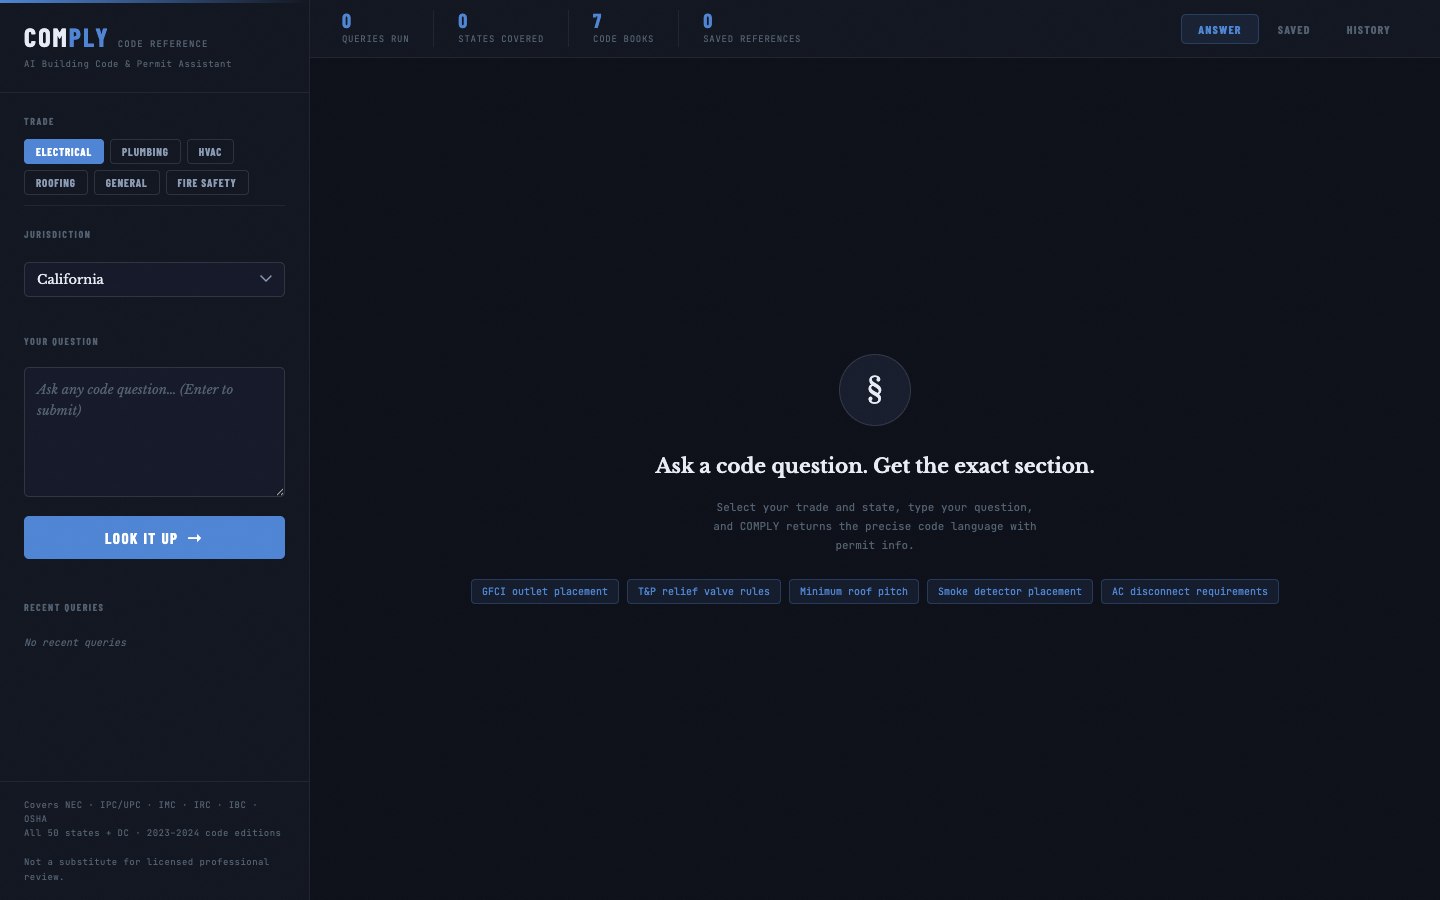Enable the PLUMBING trade filter

145,151
